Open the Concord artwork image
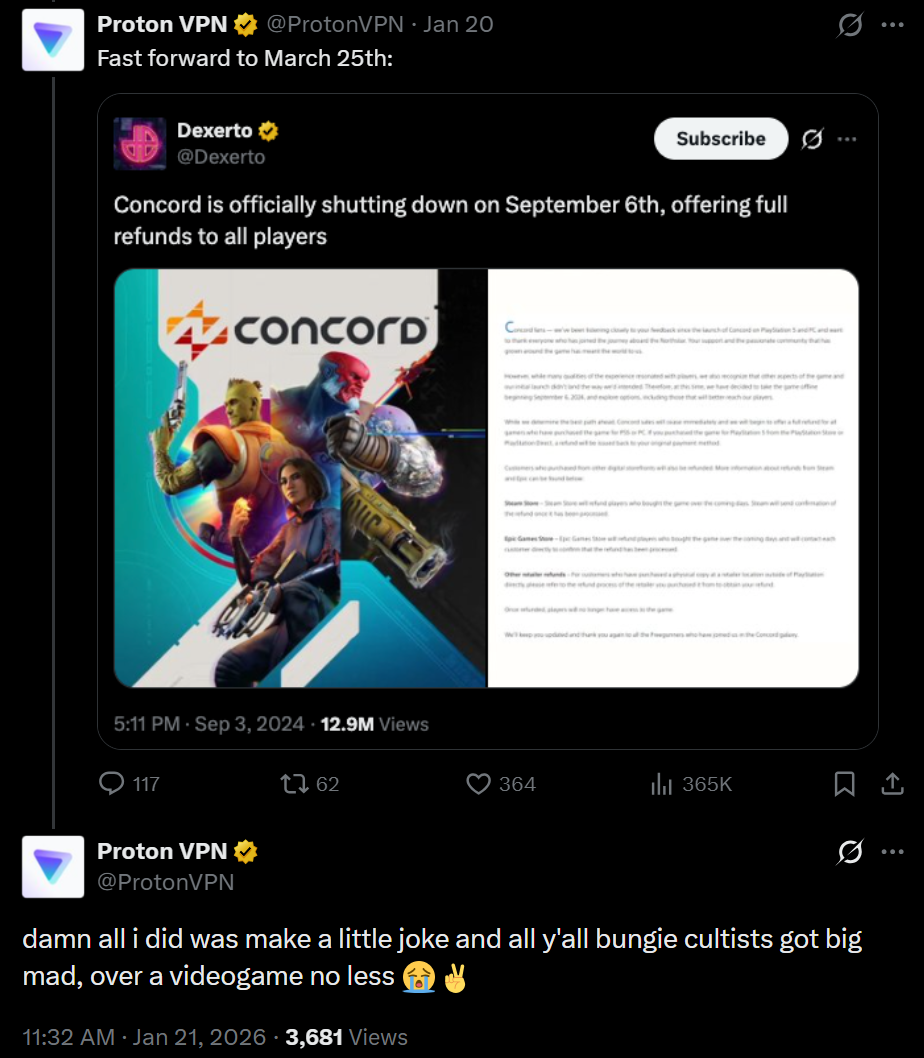 300,478
